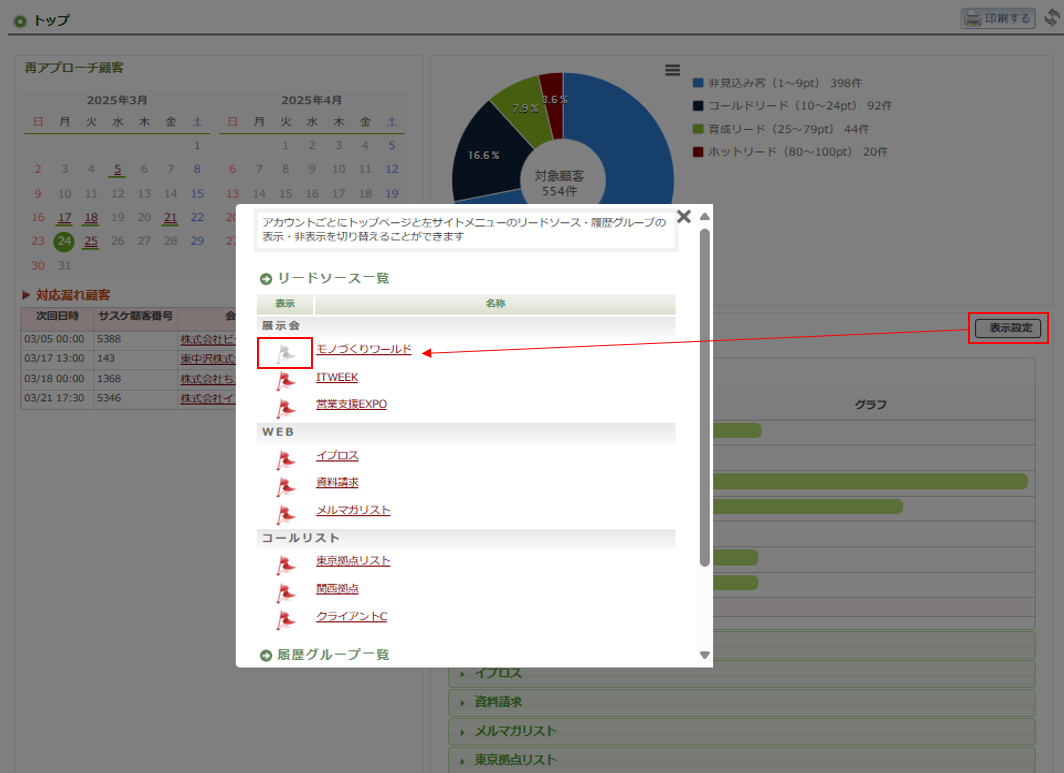Image resolution: width=1064 pixels, height=773 pixels.
Task: Select underlined date 25 in March calendar
Action: (x=91, y=241)
